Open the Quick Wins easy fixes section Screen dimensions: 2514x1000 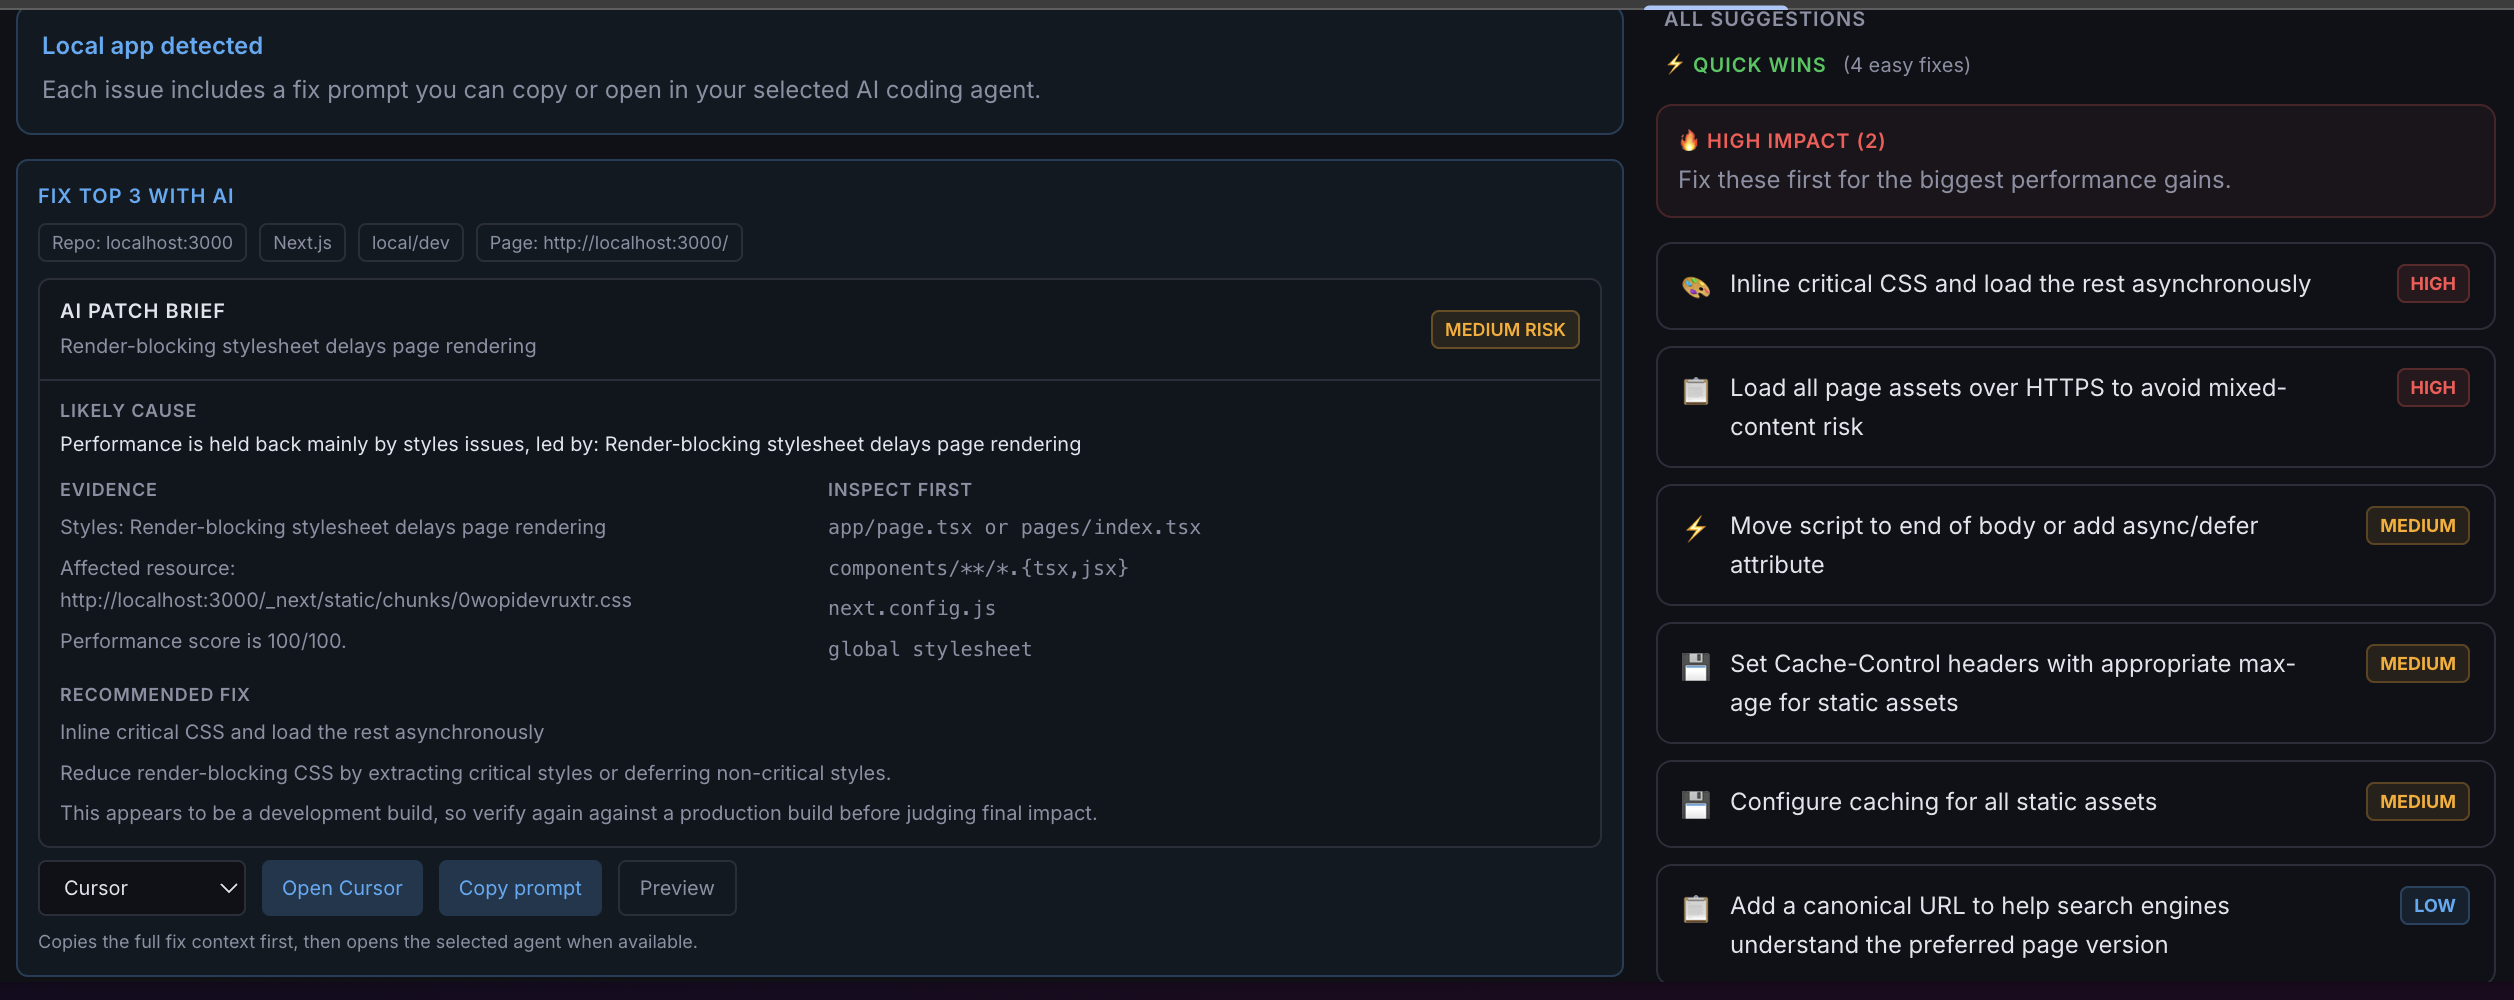pyautogui.click(x=1818, y=65)
